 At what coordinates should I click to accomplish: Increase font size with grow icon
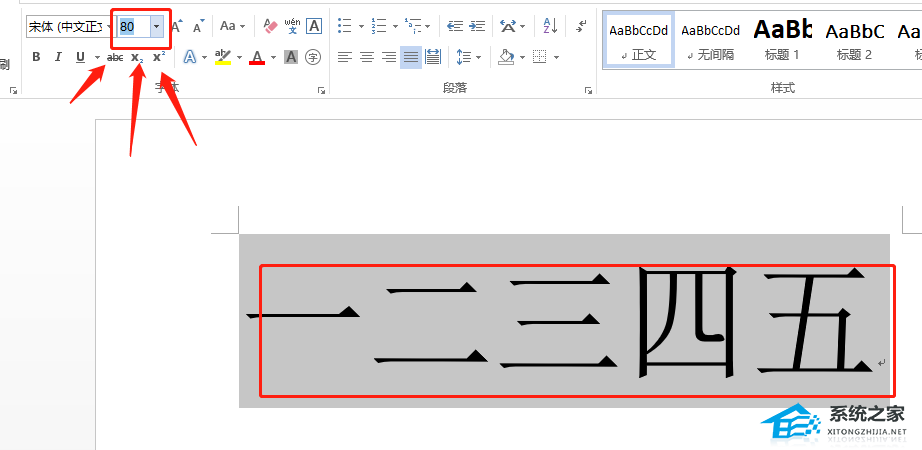click(x=177, y=26)
